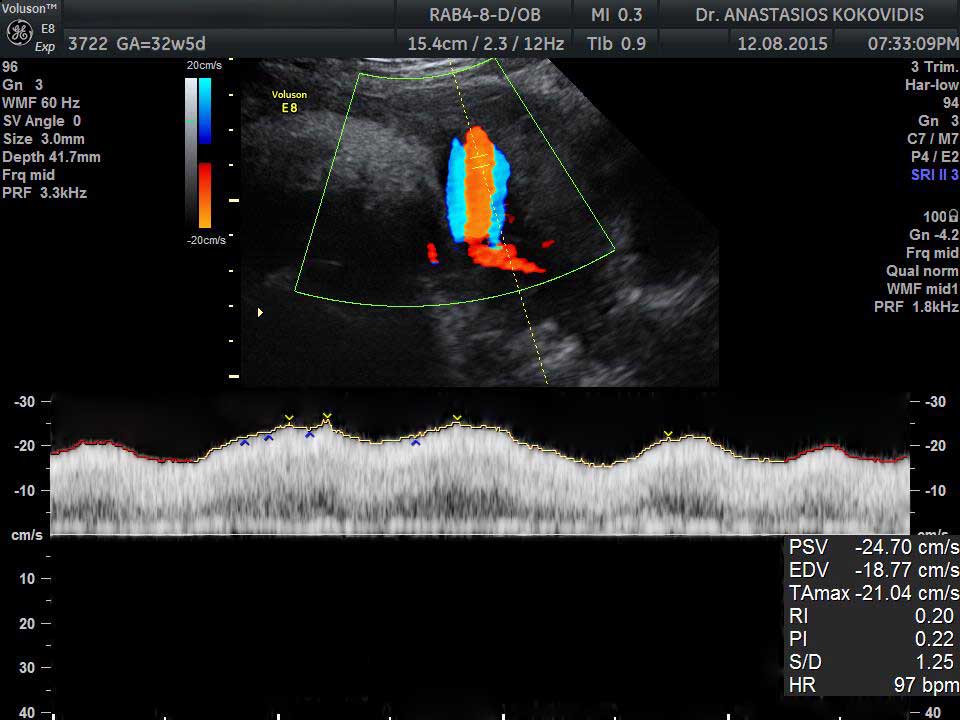Image resolution: width=960 pixels, height=720 pixels.
Task: Click the third yellow peak marker on trace
Action: point(457,418)
